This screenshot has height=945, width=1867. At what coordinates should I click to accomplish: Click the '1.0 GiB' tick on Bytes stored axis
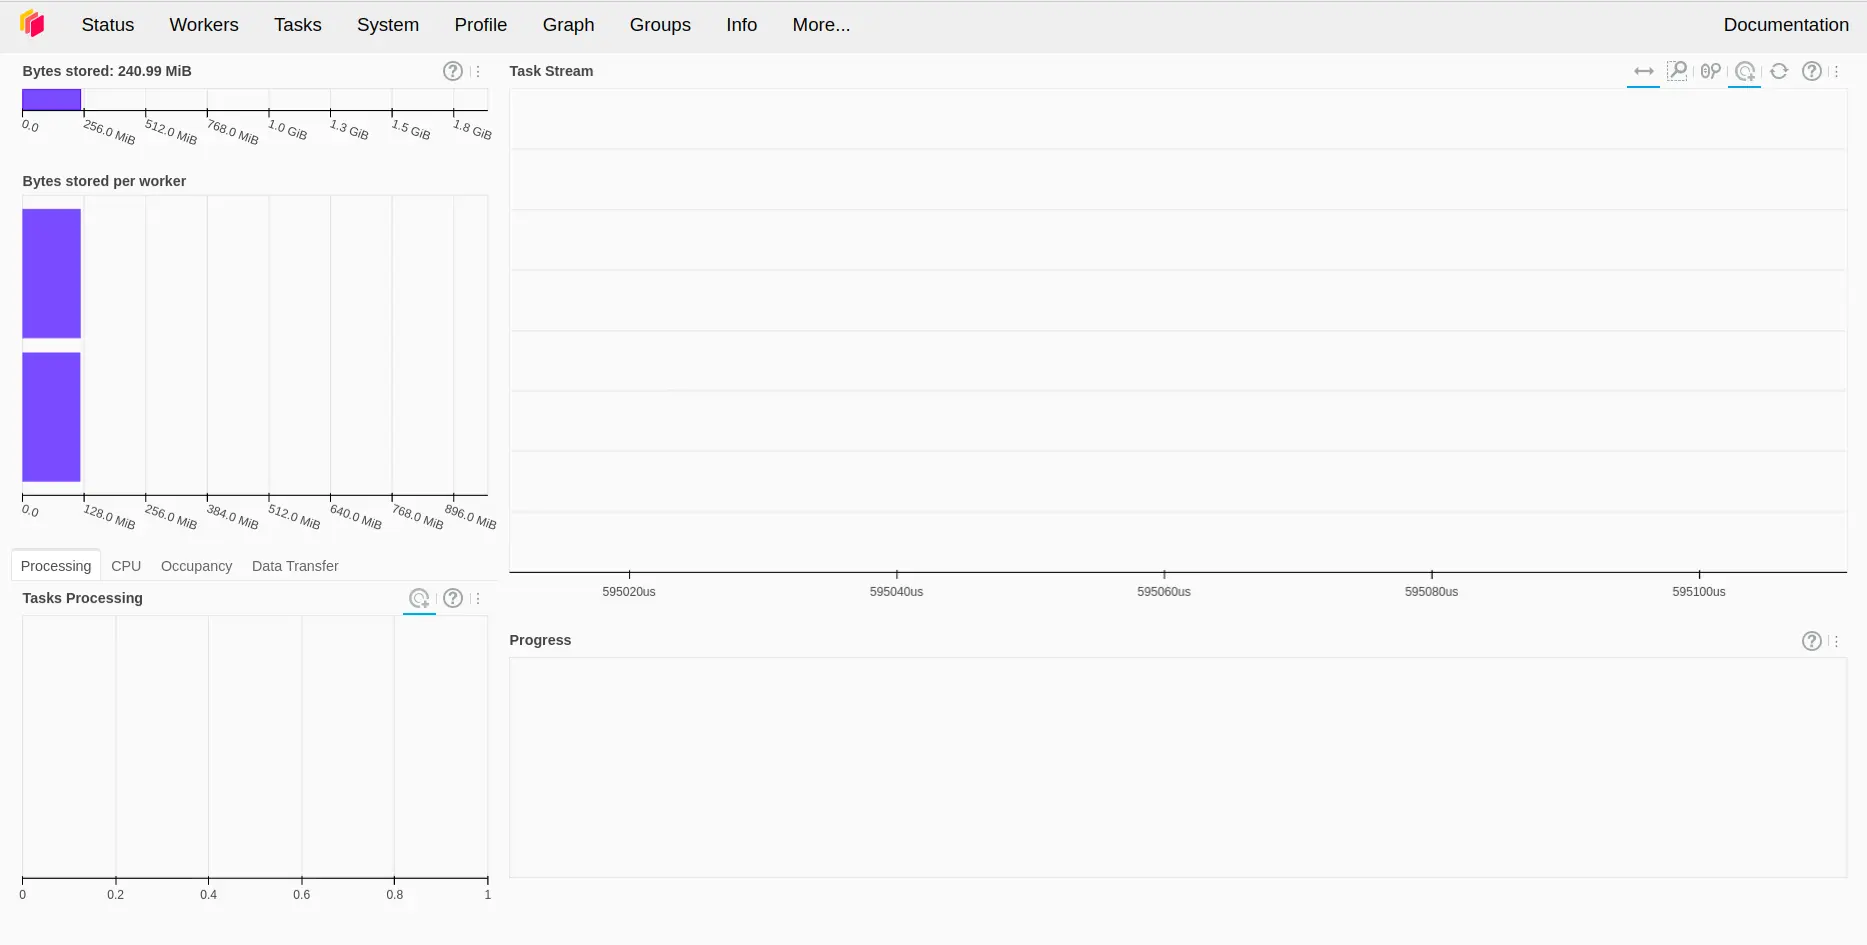(x=287, y=130)
